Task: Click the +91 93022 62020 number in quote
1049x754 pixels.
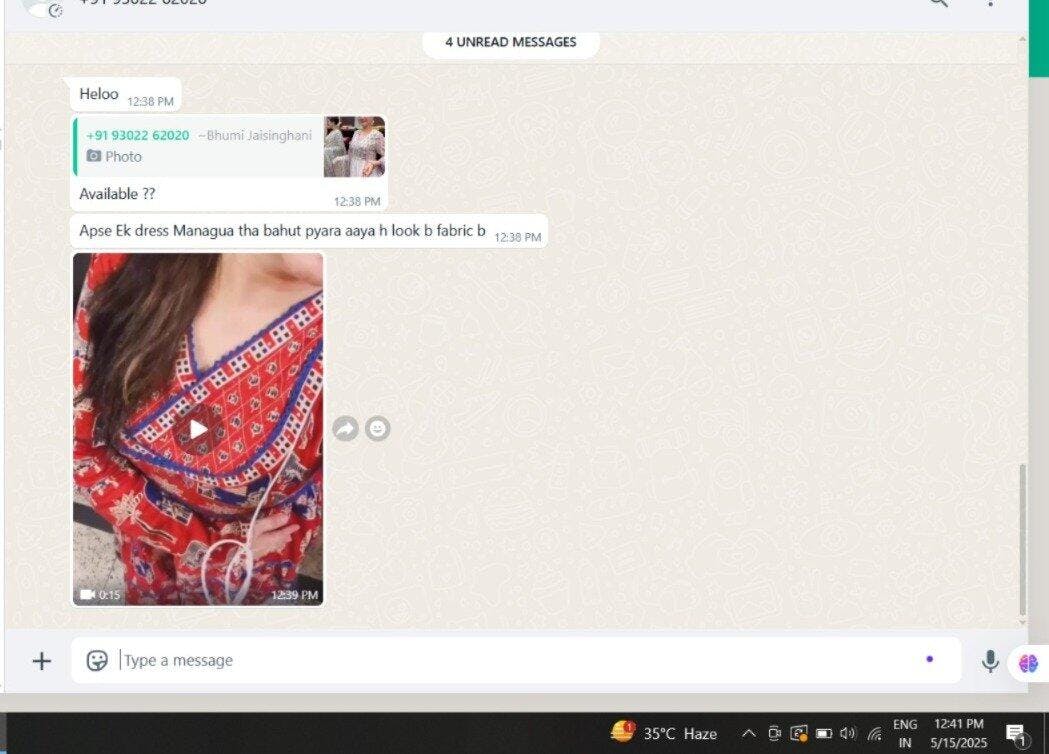Action: pyautogui.click(x=137, y=136)
